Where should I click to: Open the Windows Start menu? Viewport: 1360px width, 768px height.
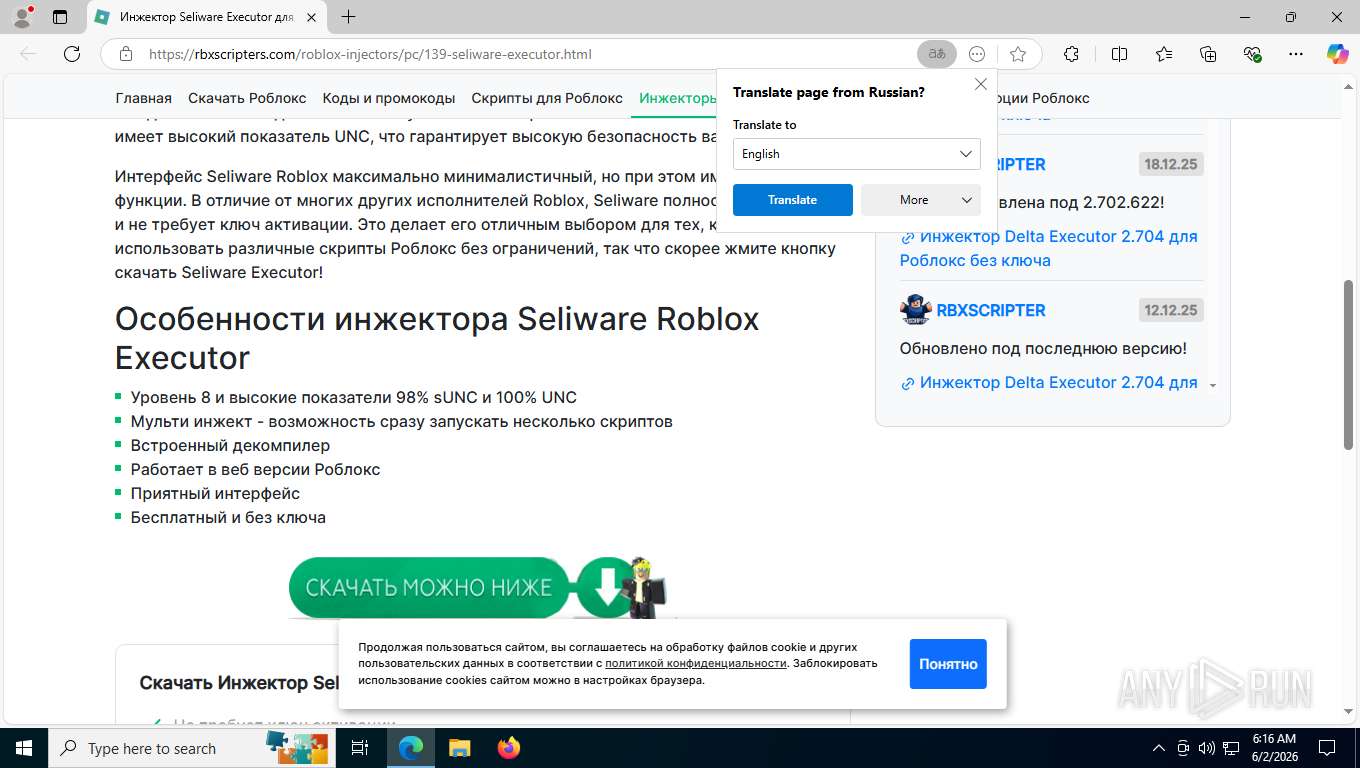(x=23, y=748)
